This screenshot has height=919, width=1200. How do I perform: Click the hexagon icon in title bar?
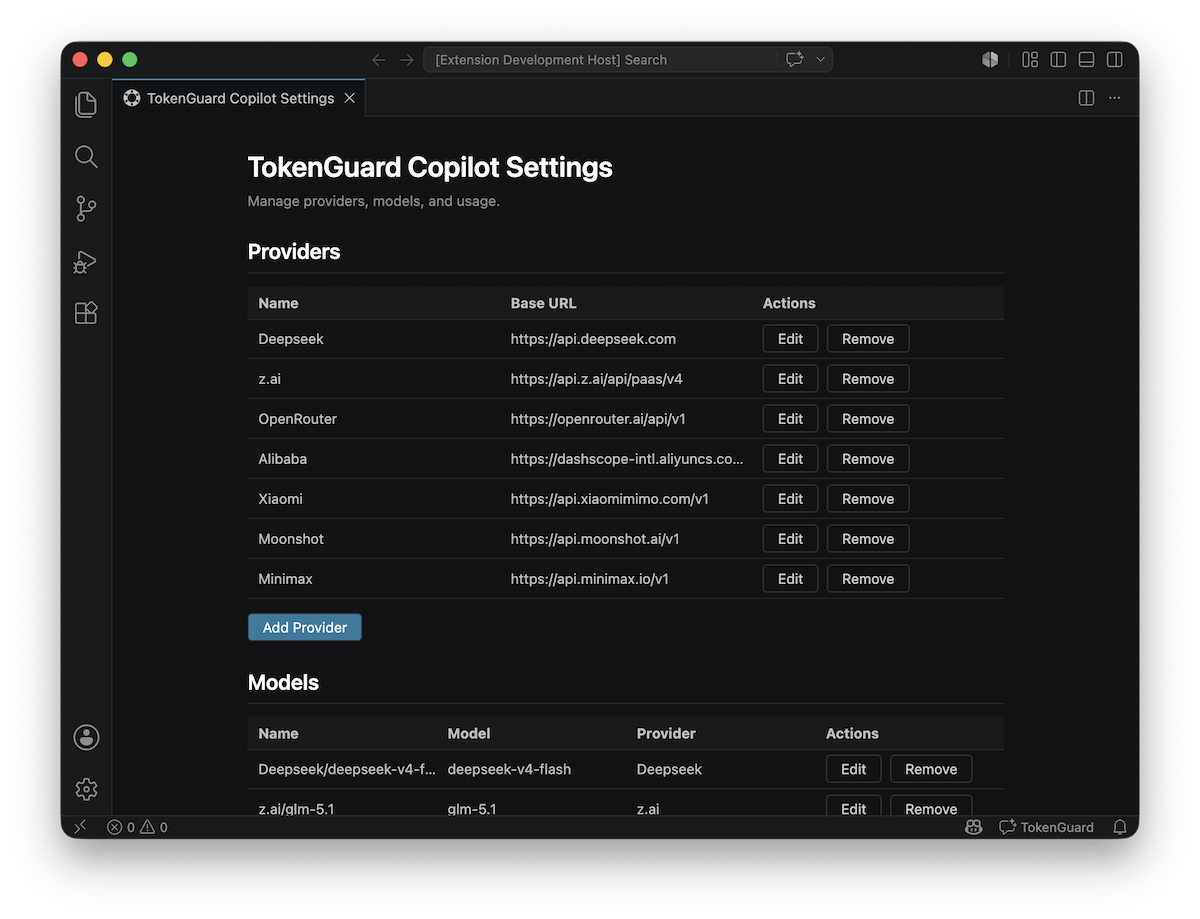point(990,60)
